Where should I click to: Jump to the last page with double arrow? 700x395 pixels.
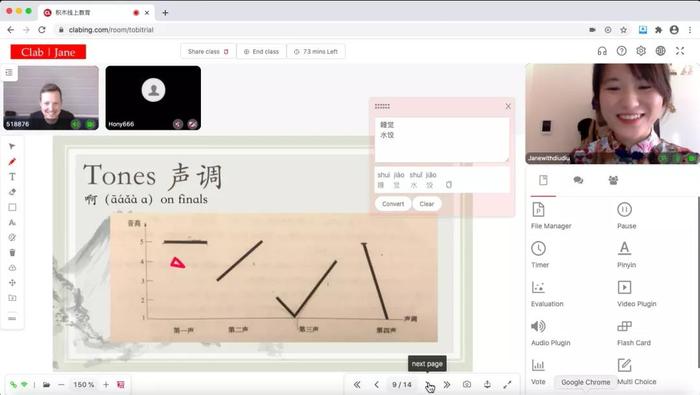tap(447, 384)
